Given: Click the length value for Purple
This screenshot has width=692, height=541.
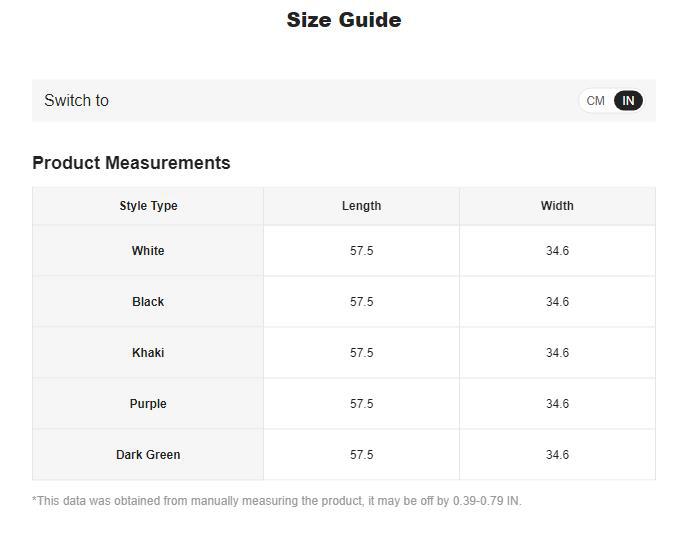Looking at the screenshot, I should (x=361, y=404).
